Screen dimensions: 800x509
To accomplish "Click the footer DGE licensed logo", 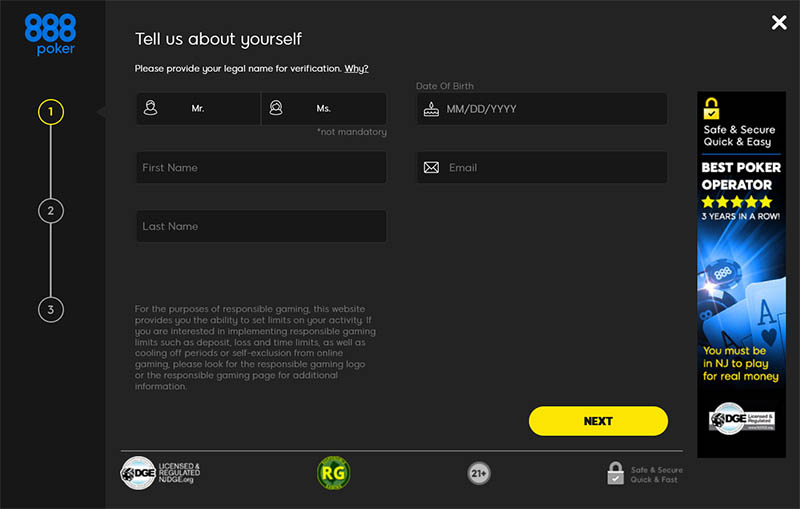I will [138, 473].
